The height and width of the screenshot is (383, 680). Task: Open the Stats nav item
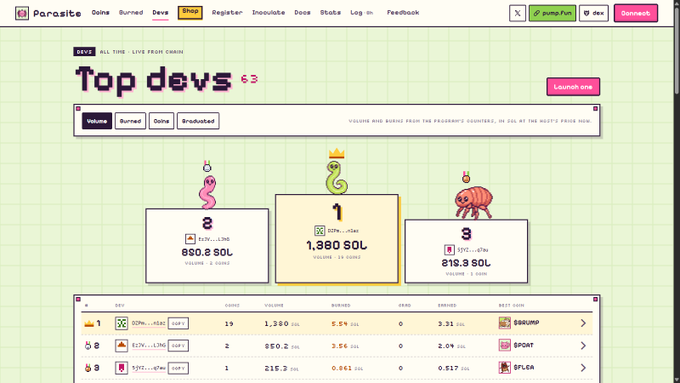point(330,13)
